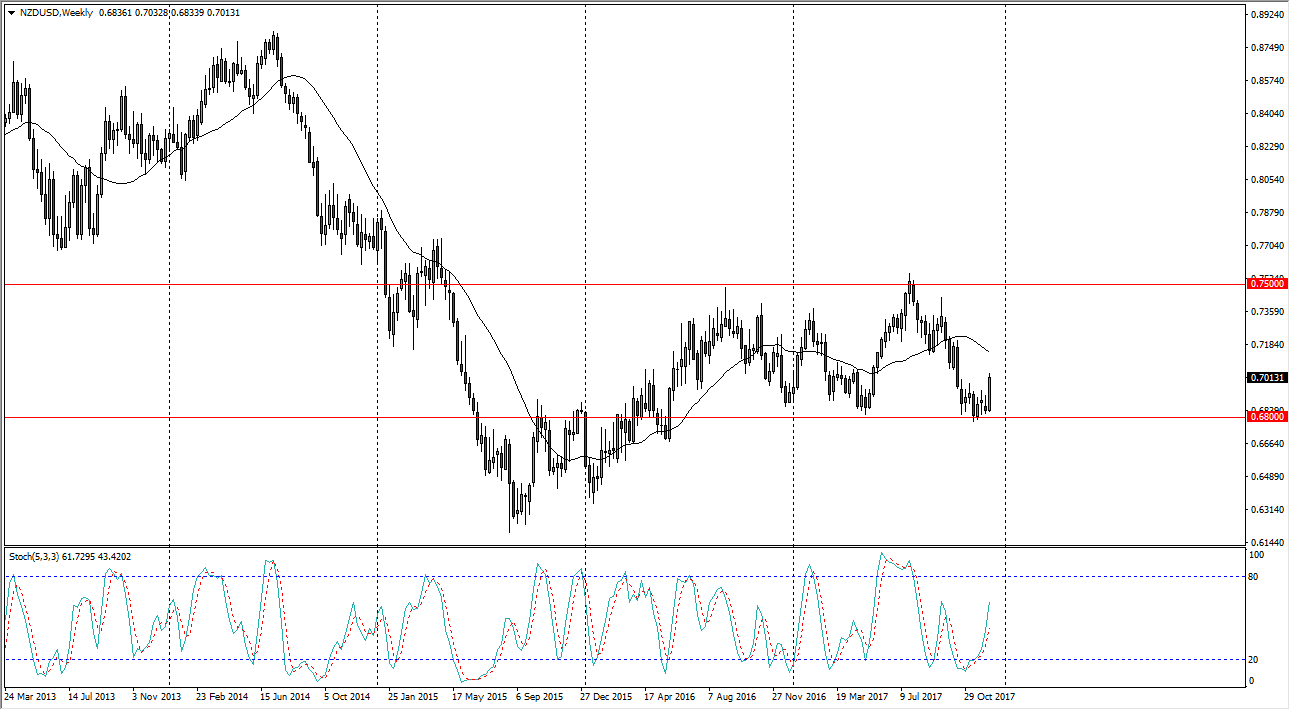This screenshot has height=710, width=1290.
Task: Click the 0.84040 price on the axis
Action: point(1267,114)
